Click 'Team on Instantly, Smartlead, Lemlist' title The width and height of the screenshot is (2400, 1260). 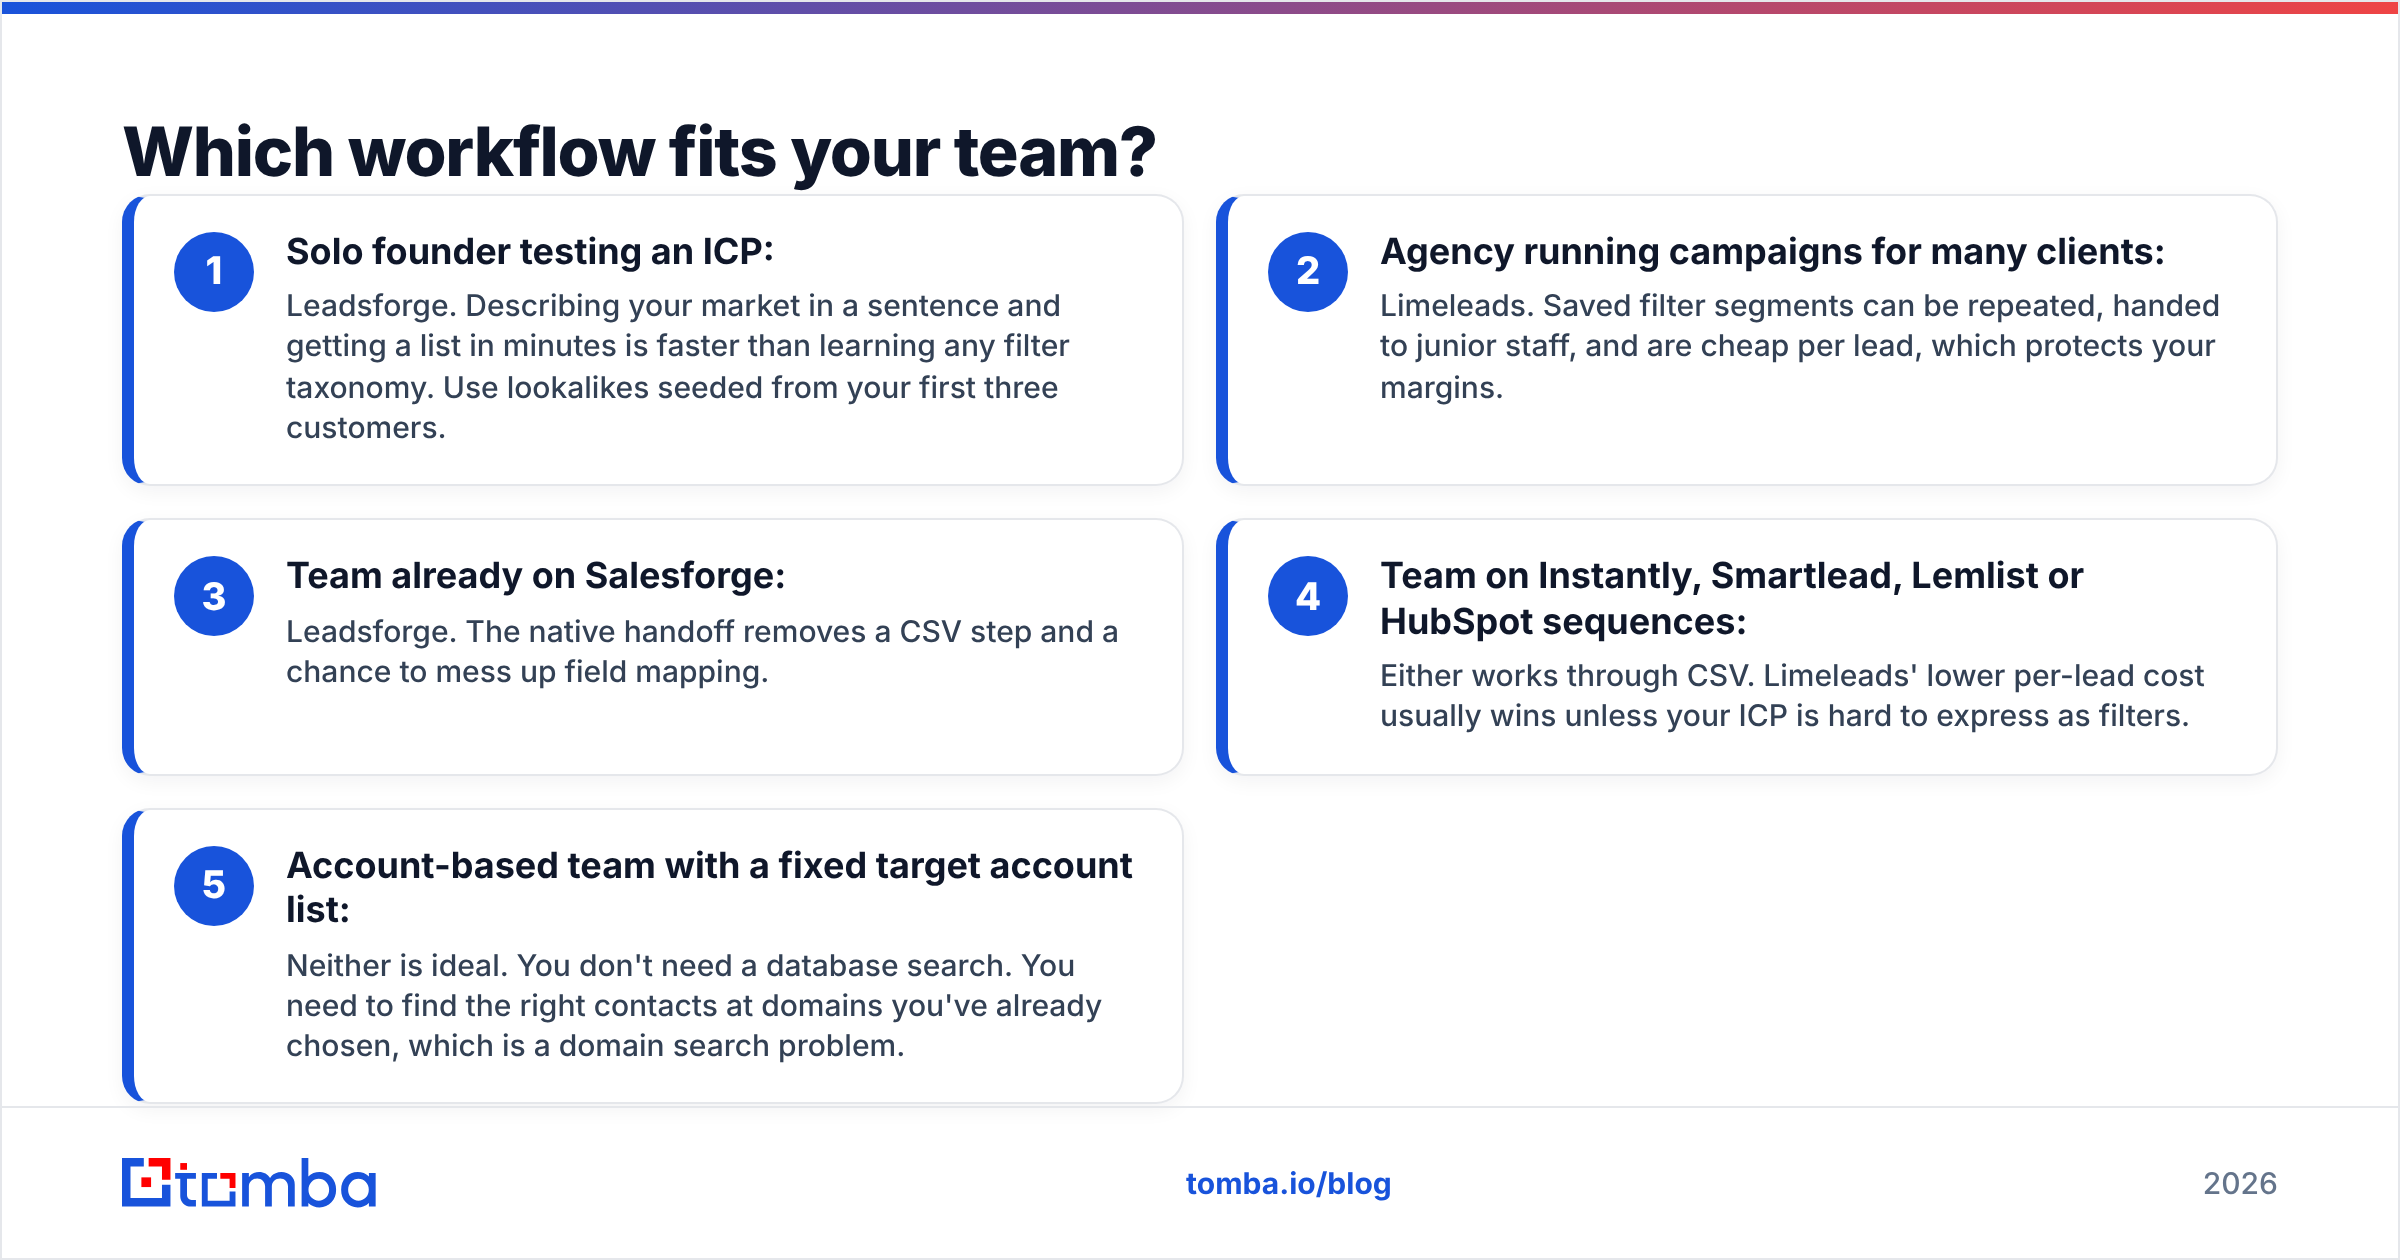coord(1732,598)
